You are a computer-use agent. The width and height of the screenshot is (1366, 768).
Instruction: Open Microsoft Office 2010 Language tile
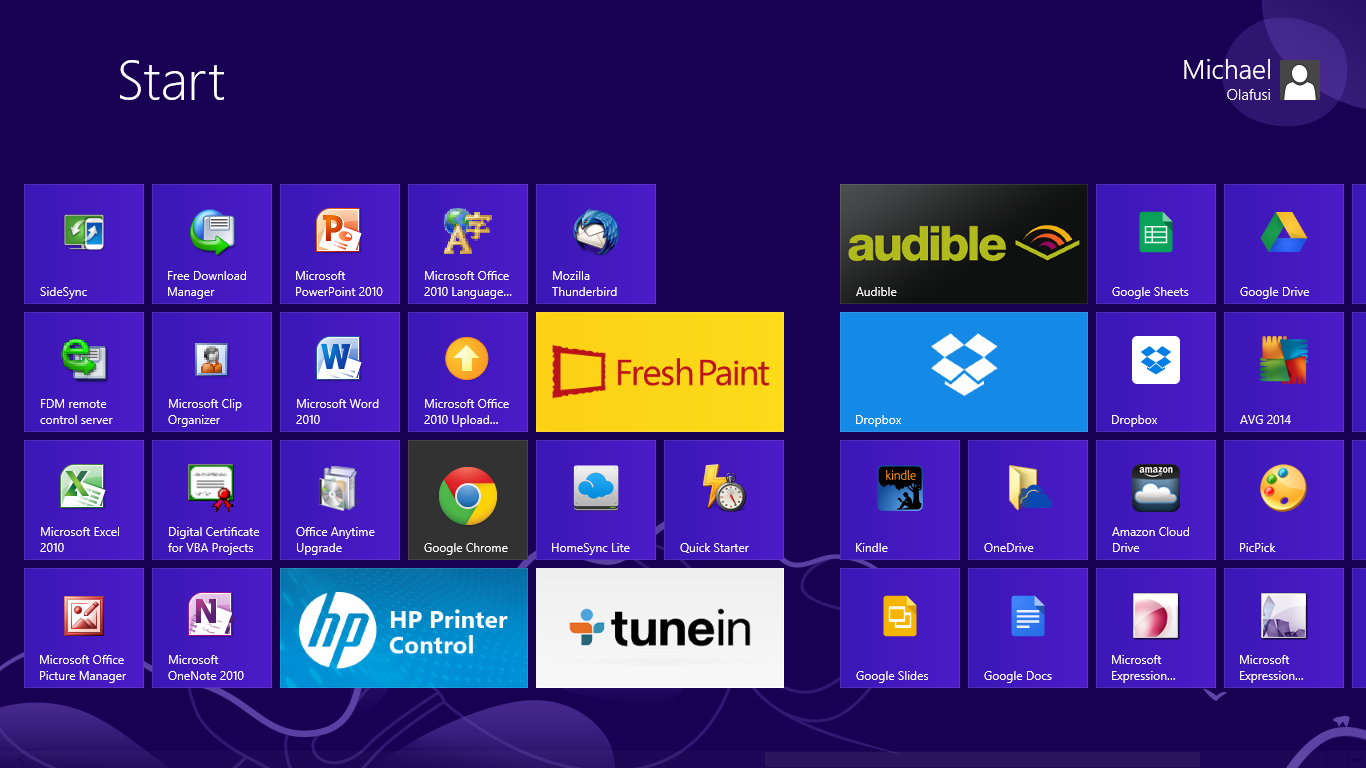[468, 244]
